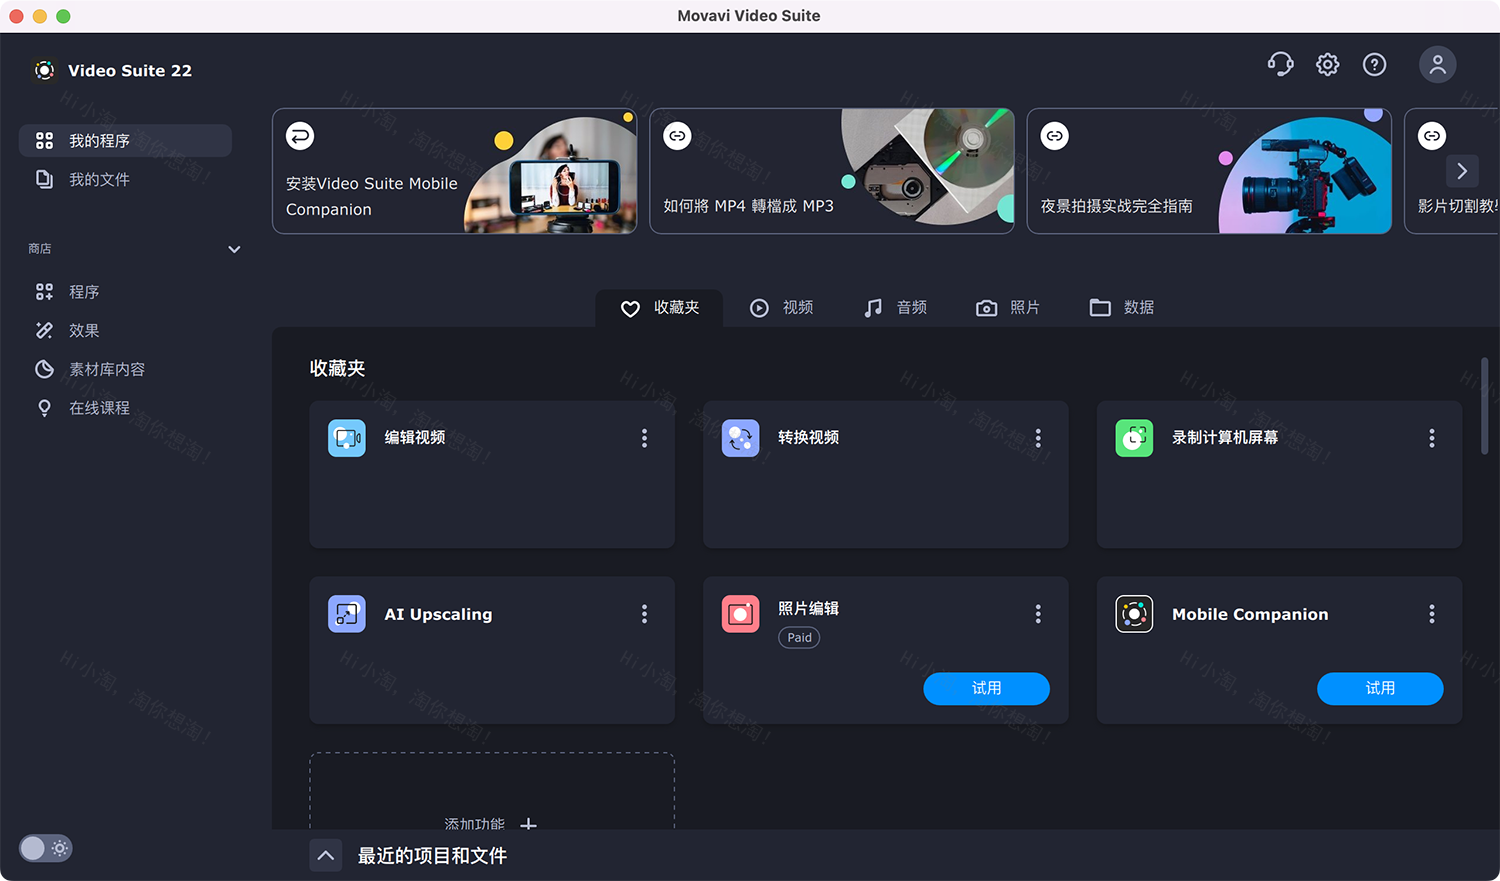
Task: Open the AI Upscaling card title
Action: coord(438,614)
